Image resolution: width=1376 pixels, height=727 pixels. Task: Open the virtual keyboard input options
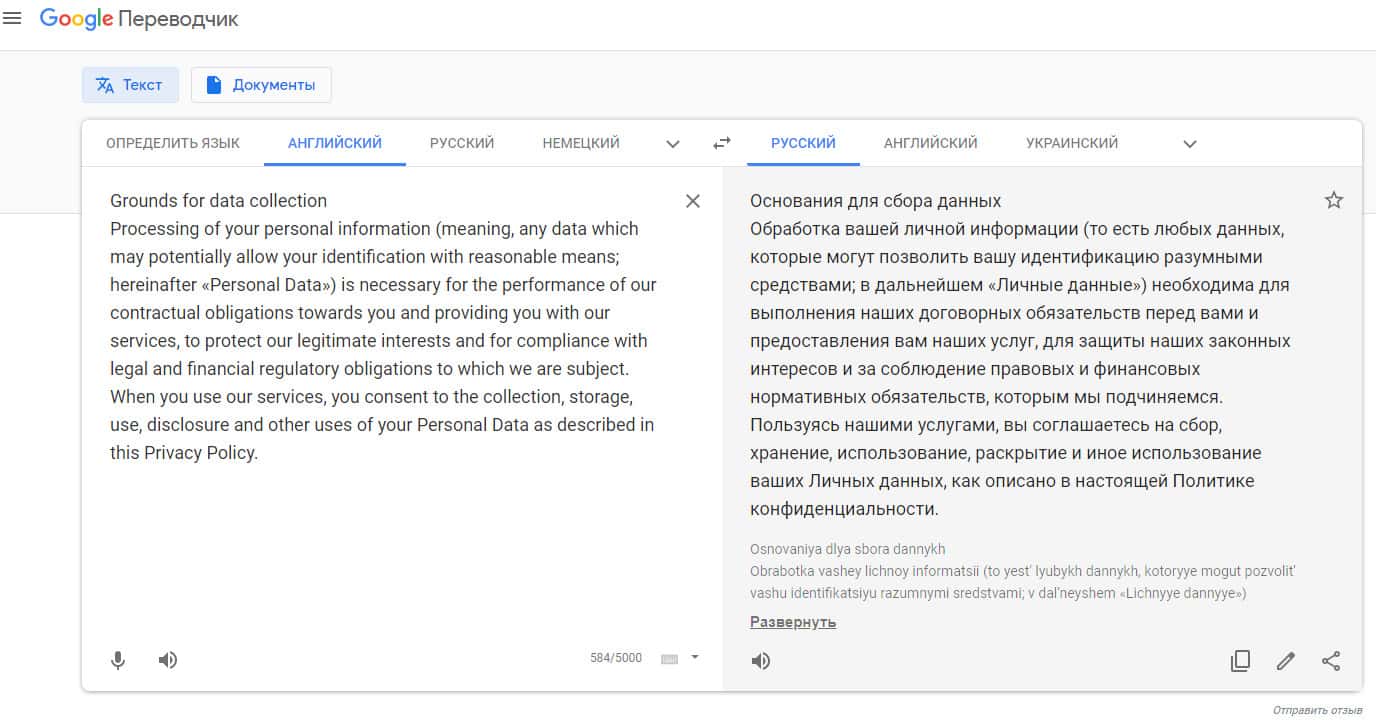[680, 658]
